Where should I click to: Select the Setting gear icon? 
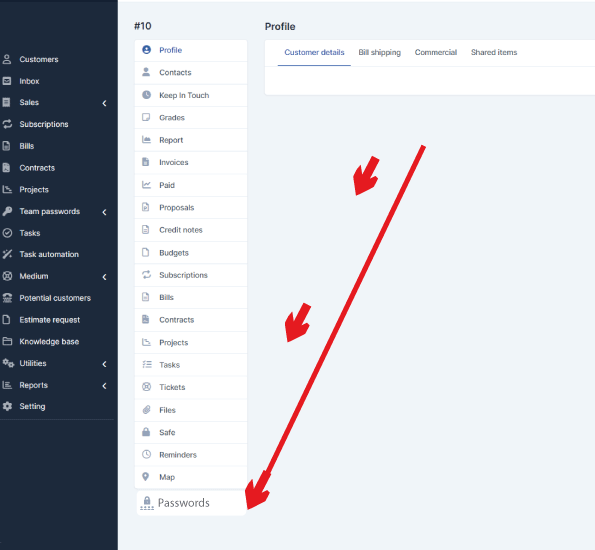pyautogui.click(x=7, y=406)
